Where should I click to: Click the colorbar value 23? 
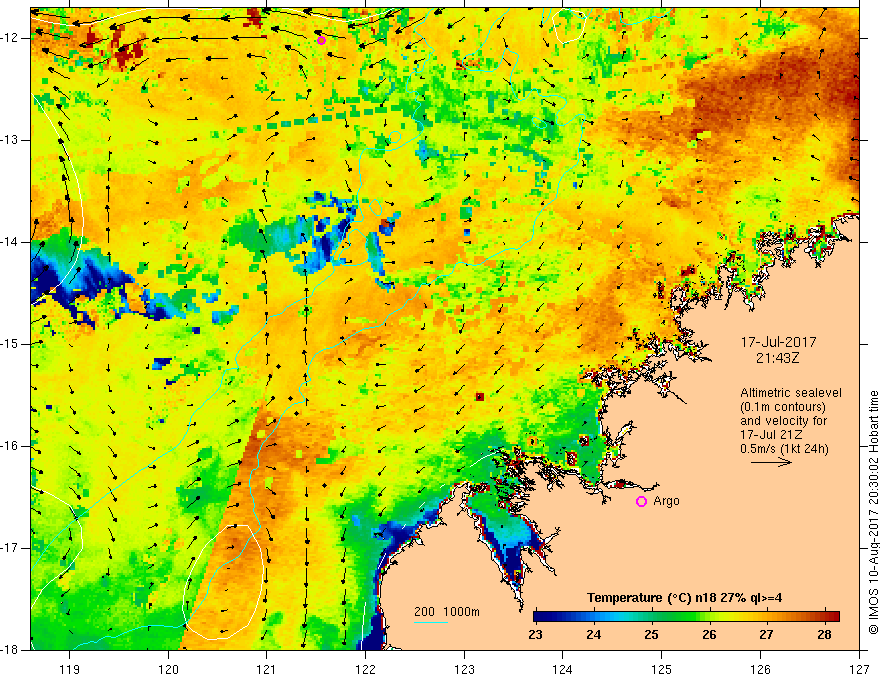535,635
